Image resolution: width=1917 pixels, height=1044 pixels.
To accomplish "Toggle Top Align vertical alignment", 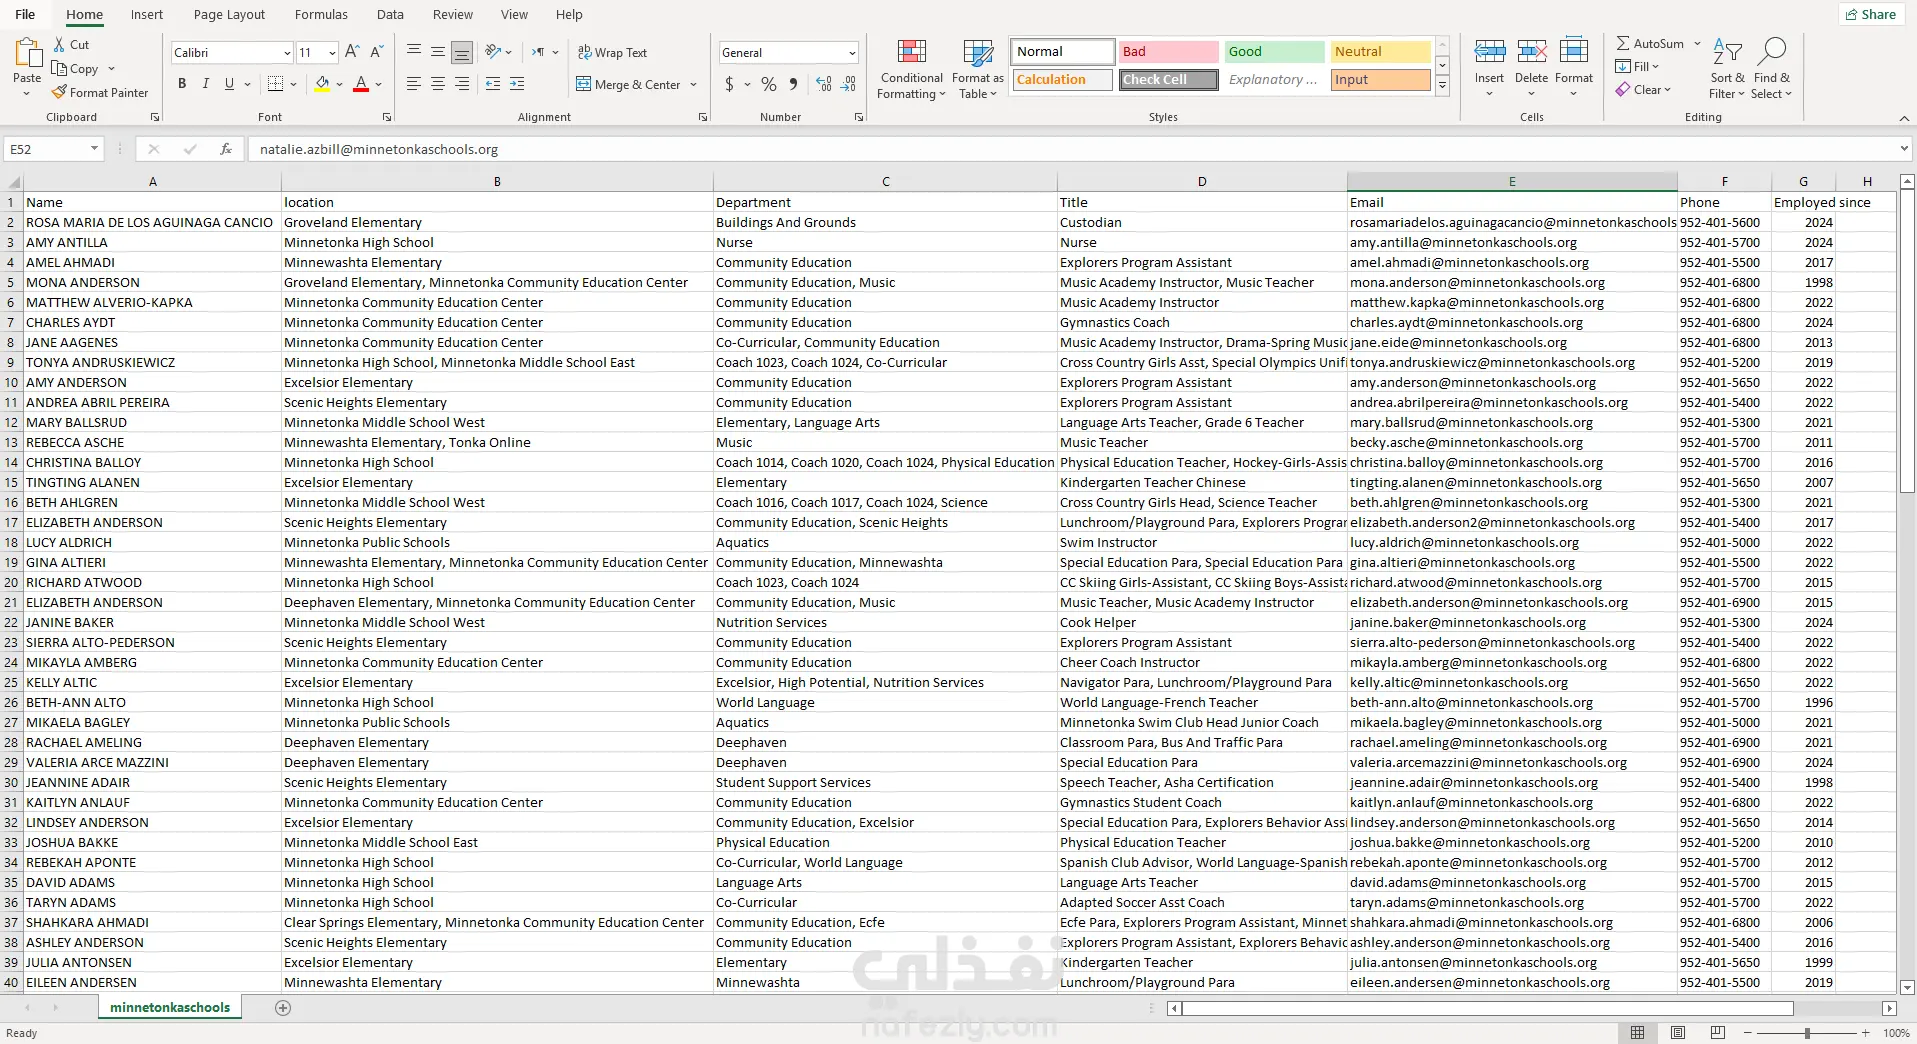I will coord(413,52).
